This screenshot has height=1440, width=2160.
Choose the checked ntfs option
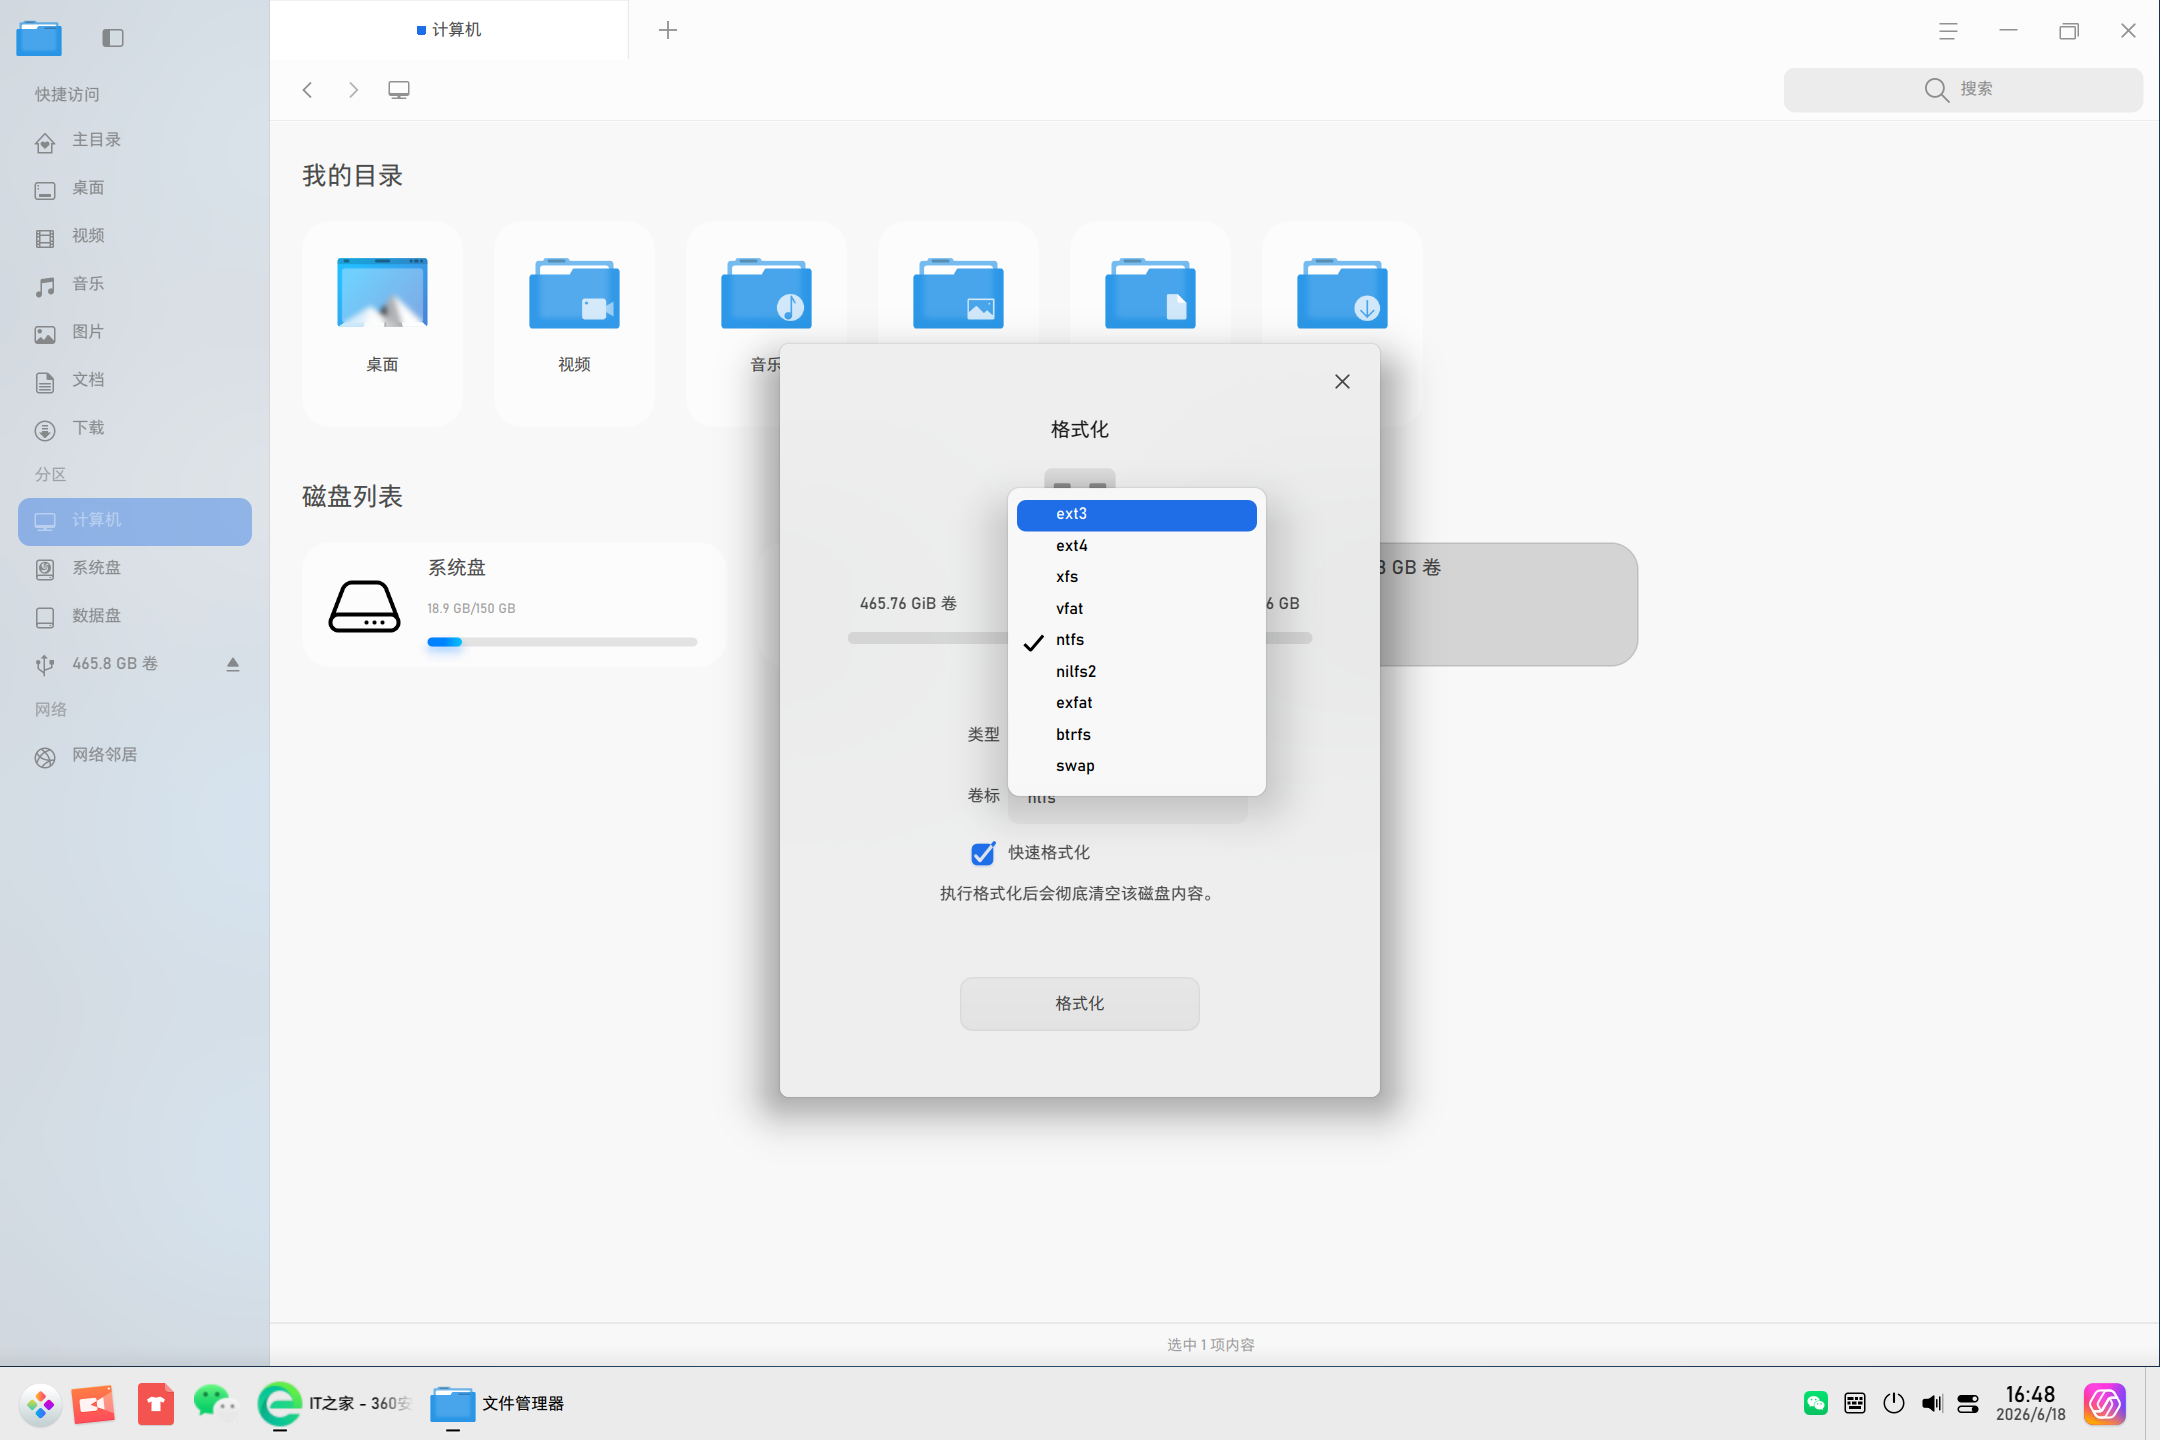click(1136, 640)
